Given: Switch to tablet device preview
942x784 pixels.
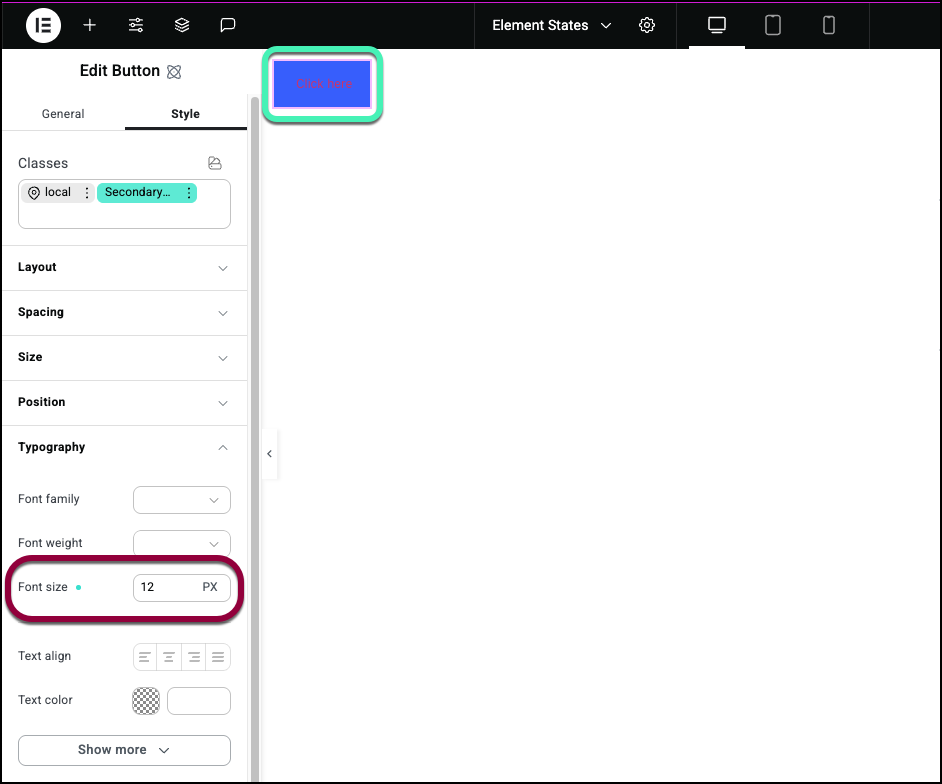Looking at the screenshot, I should (x=773, y=25).
